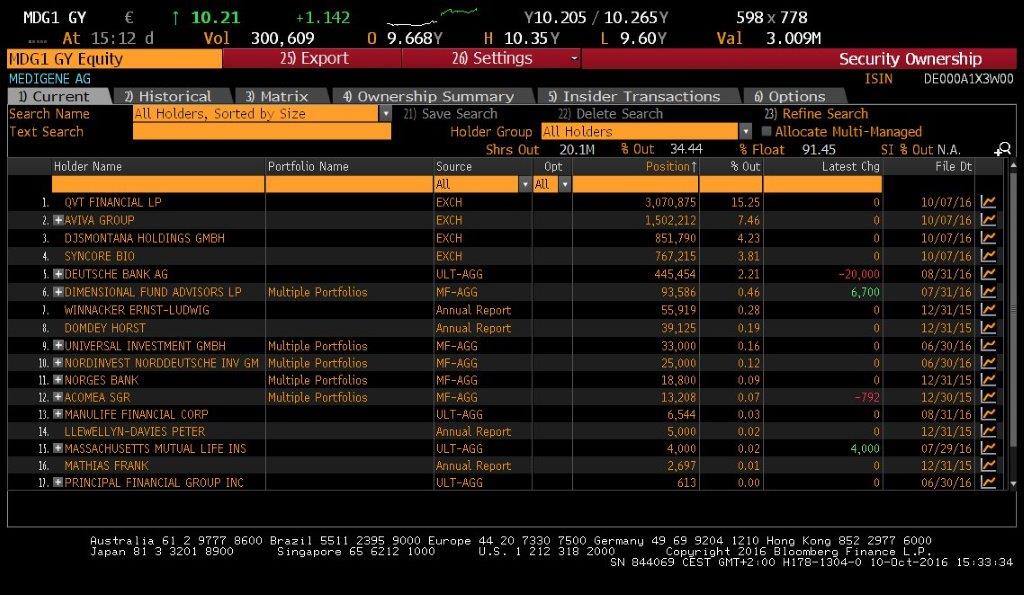The image size is (1024, 595).
Task: Select QVT FINANCIAL LP holder name
Action: coord(112,202)
